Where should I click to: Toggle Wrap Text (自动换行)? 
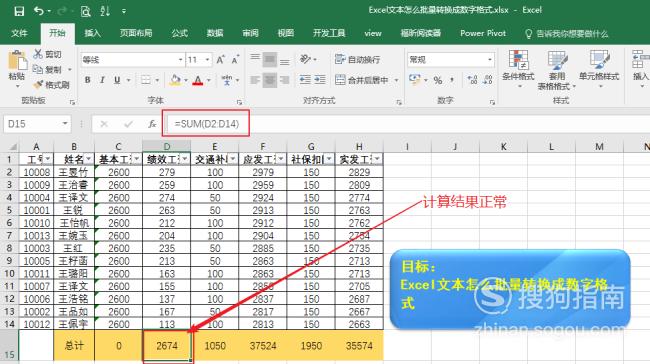[357, 60]
